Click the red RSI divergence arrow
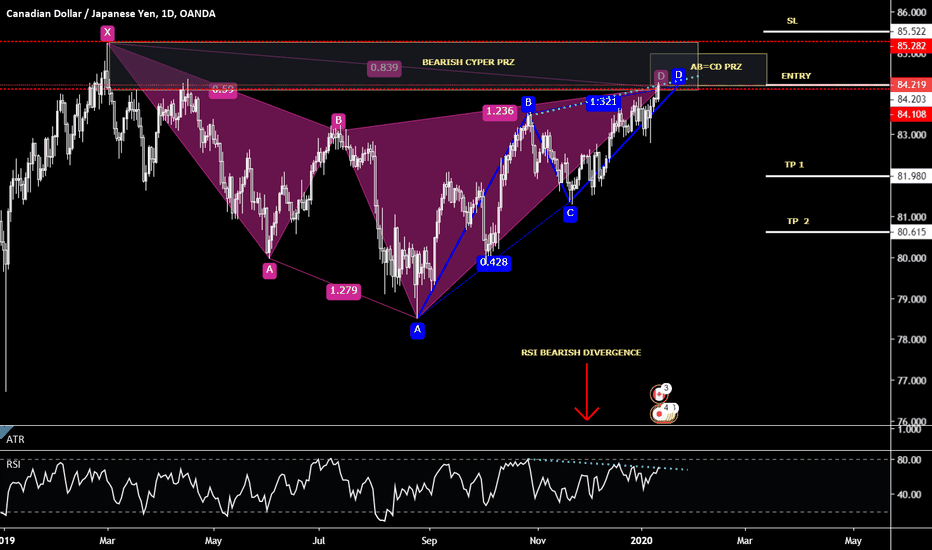This screenshot has height=550, width=932. click(x=586, y=392)
